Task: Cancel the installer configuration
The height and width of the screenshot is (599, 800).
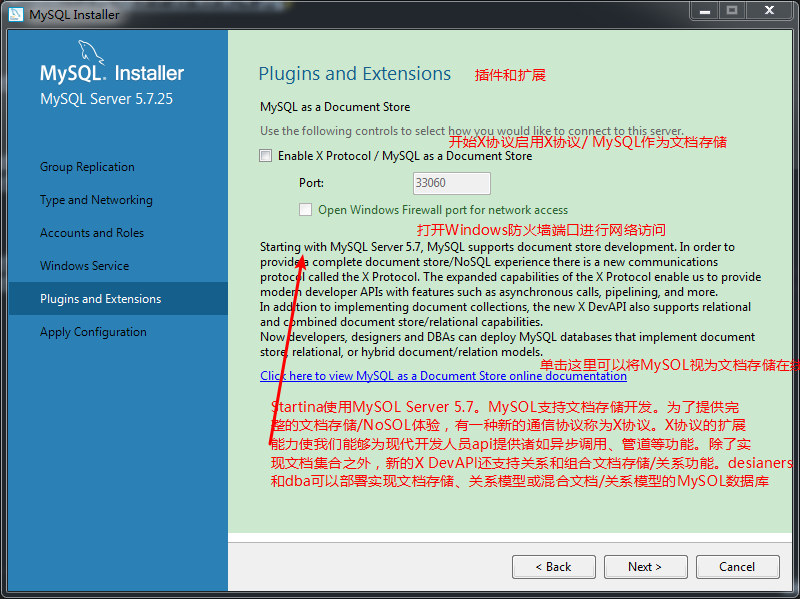Action: [x=737, y=567]
